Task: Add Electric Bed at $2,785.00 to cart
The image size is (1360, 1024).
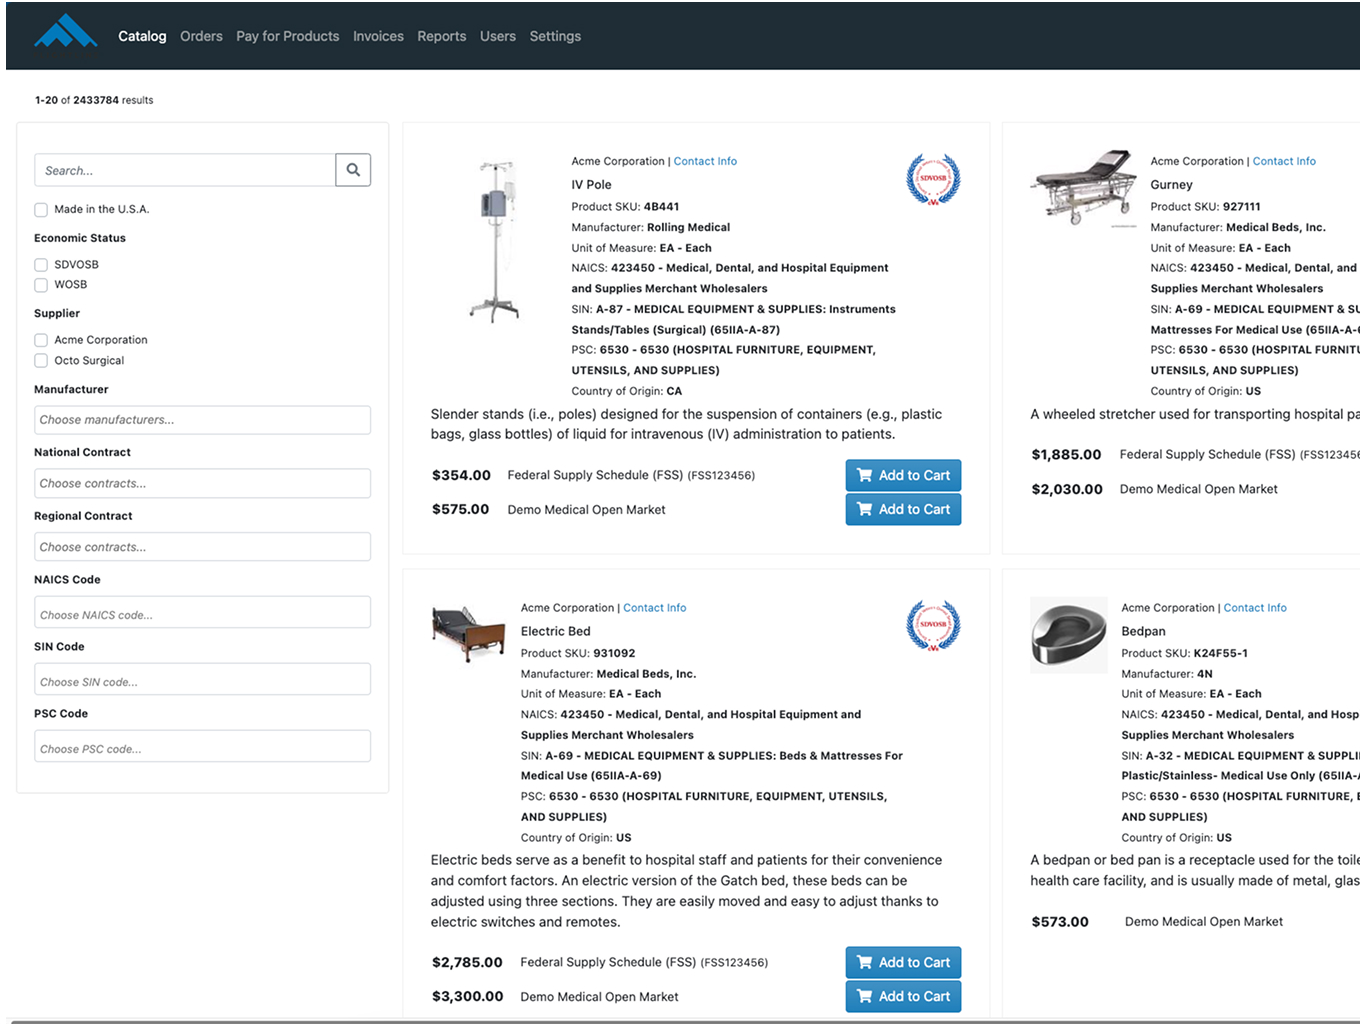Action: coord(903,962)
